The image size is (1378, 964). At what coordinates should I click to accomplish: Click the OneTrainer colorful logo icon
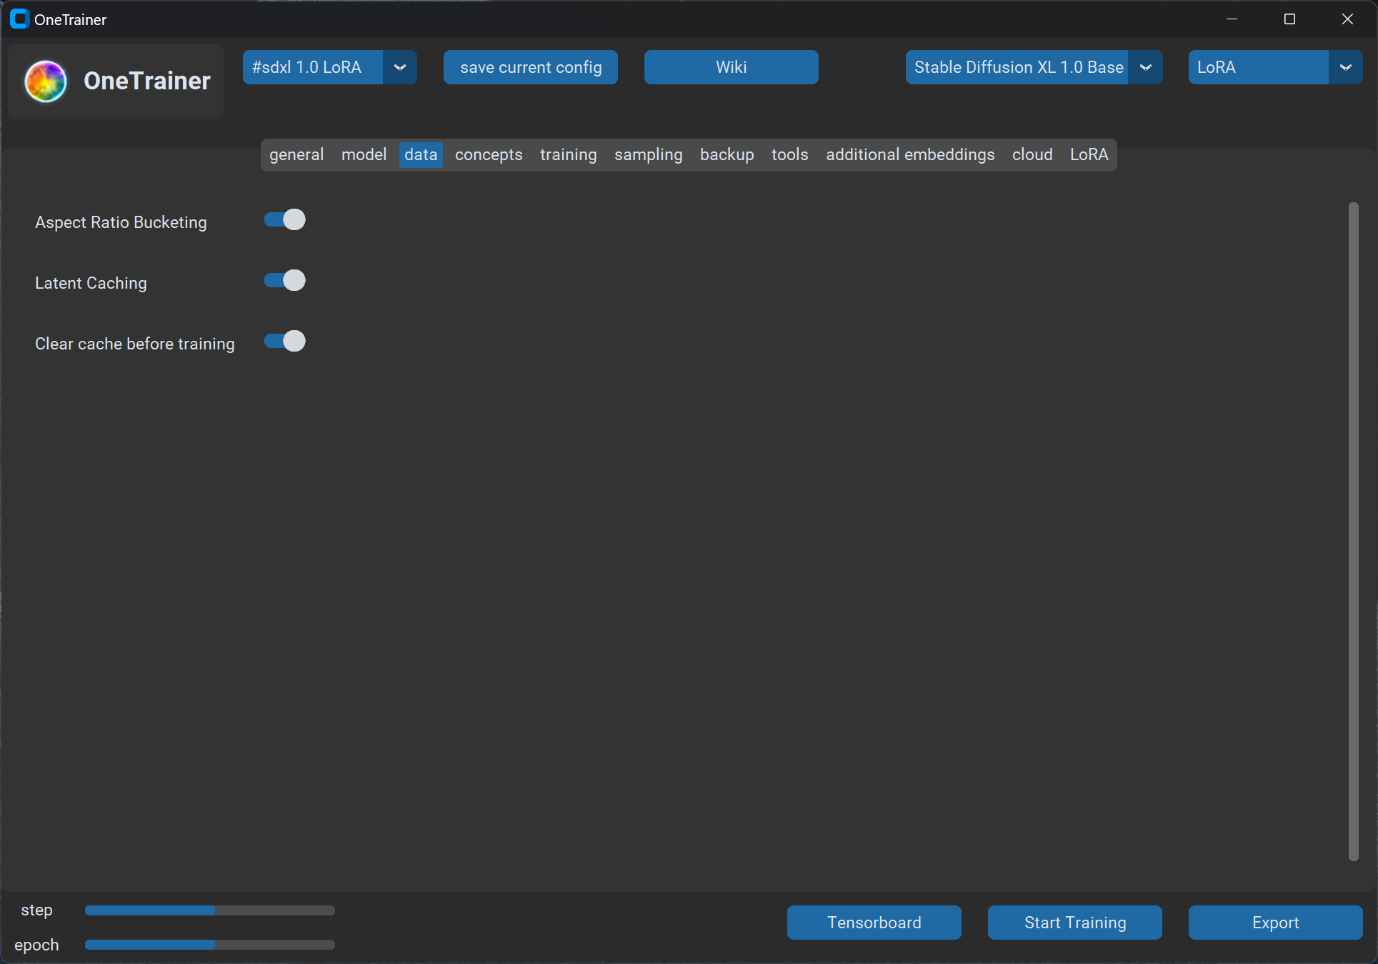click(x=46, y=81)
